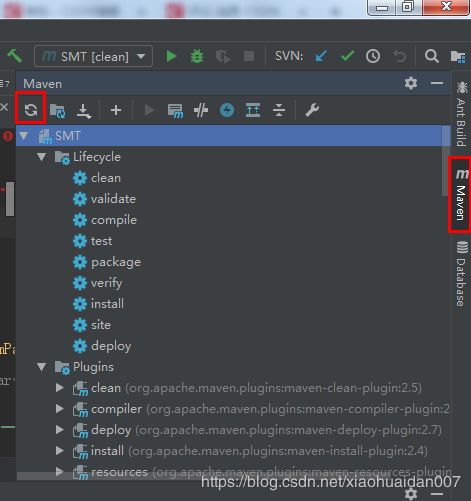Download sources and documentation icon
The height and width of the screenshot is (501, 471).
point(84,111)
